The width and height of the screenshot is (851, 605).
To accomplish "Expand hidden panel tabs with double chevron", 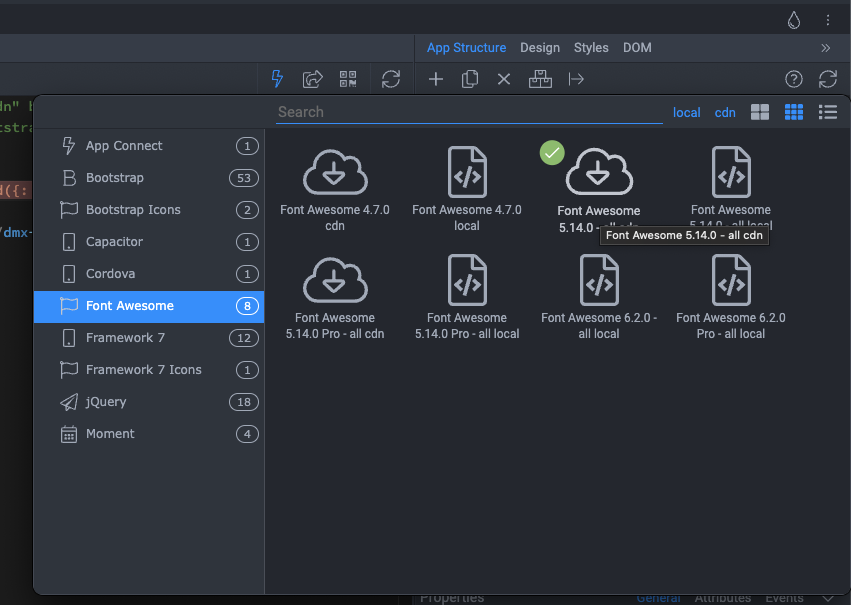I will 826,48.
